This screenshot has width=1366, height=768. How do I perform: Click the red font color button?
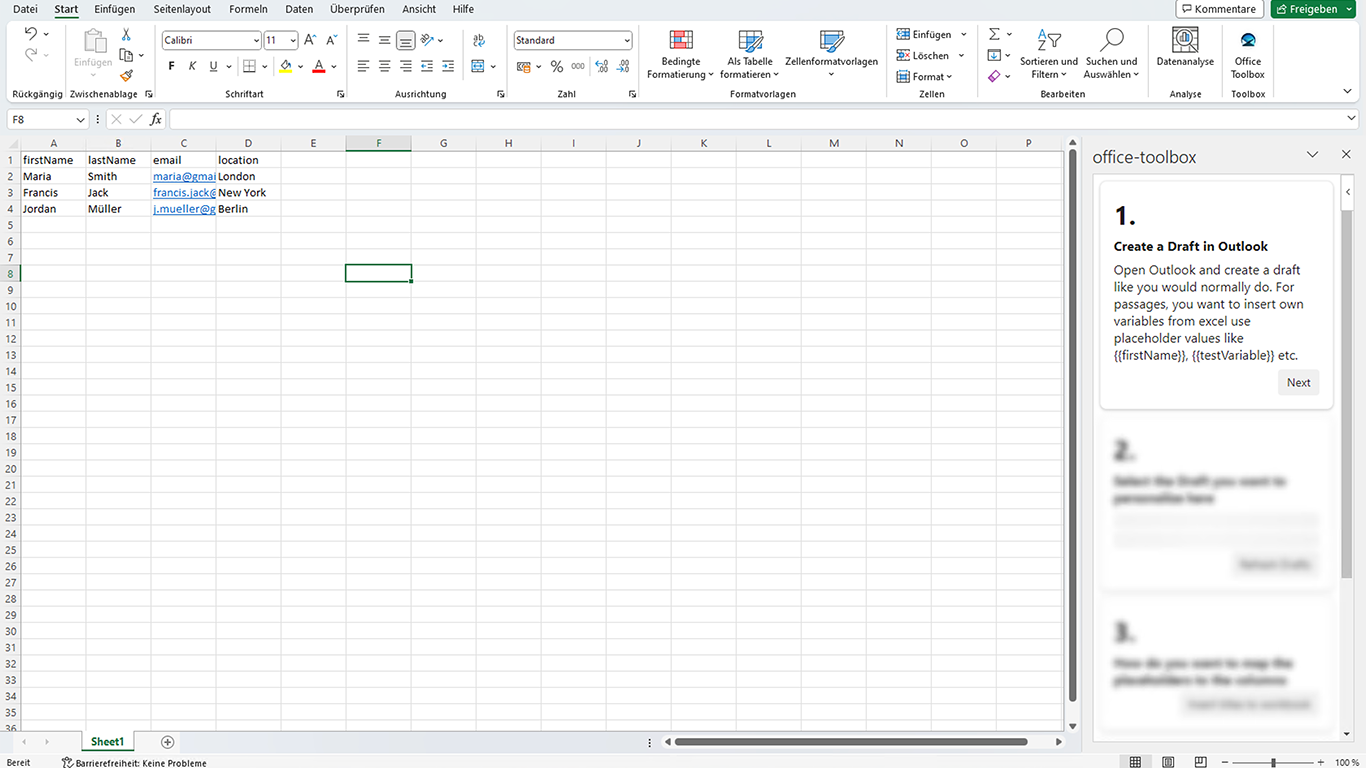[x=319, y=66]
